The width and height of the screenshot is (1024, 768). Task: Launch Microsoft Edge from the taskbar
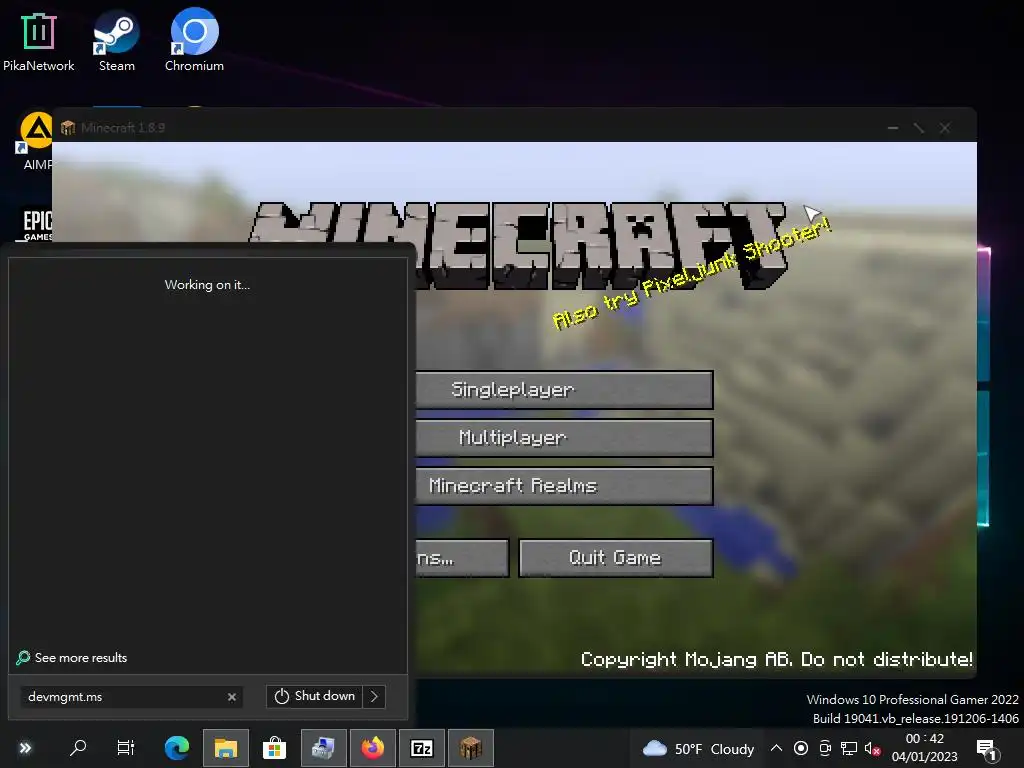tap(176, 748)
